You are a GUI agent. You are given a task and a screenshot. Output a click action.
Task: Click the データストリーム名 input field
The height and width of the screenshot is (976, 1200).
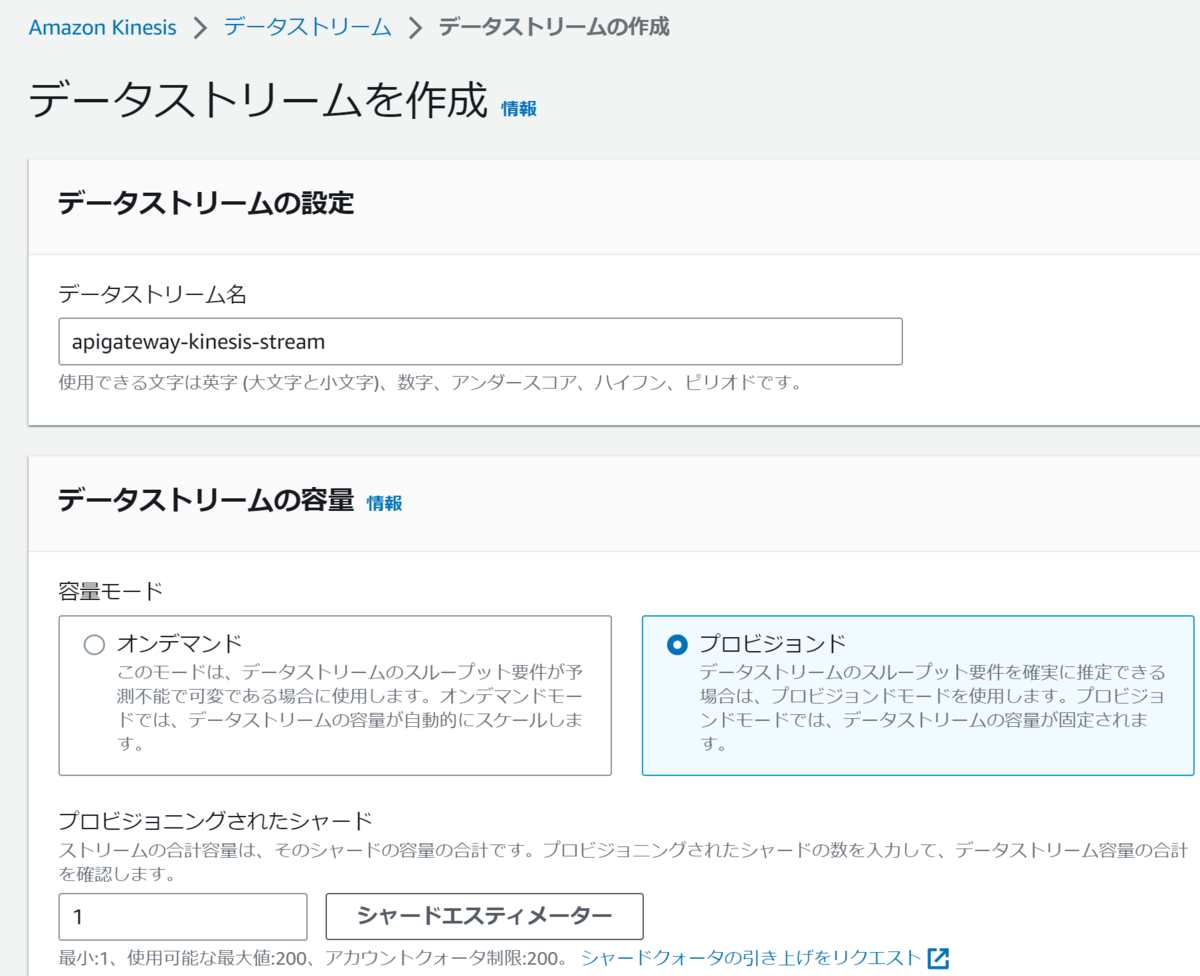pos(480,341)
